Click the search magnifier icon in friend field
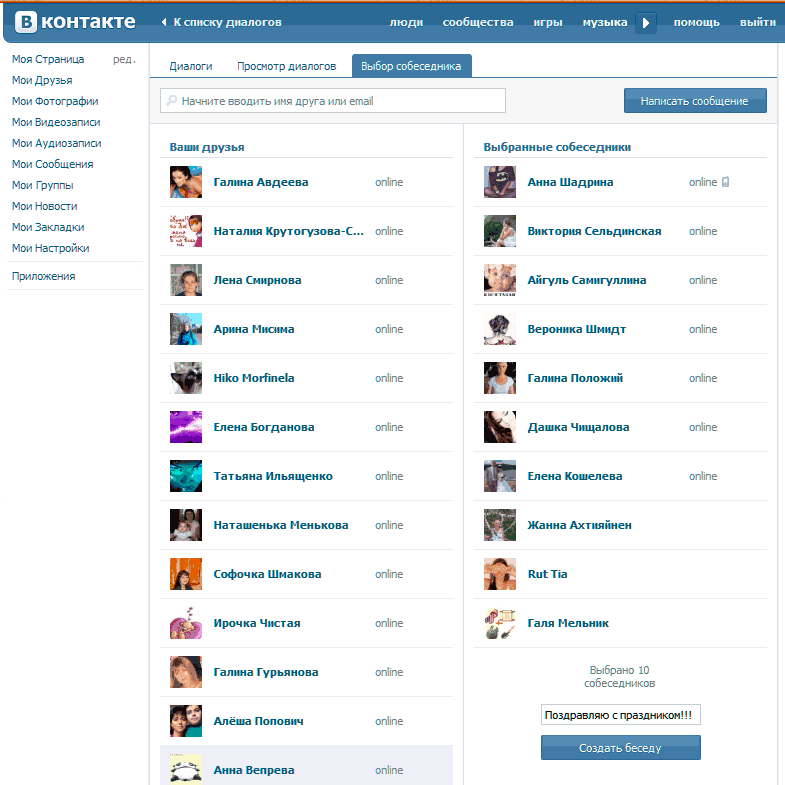The image size is (785, 785). [x=172, y=101]
